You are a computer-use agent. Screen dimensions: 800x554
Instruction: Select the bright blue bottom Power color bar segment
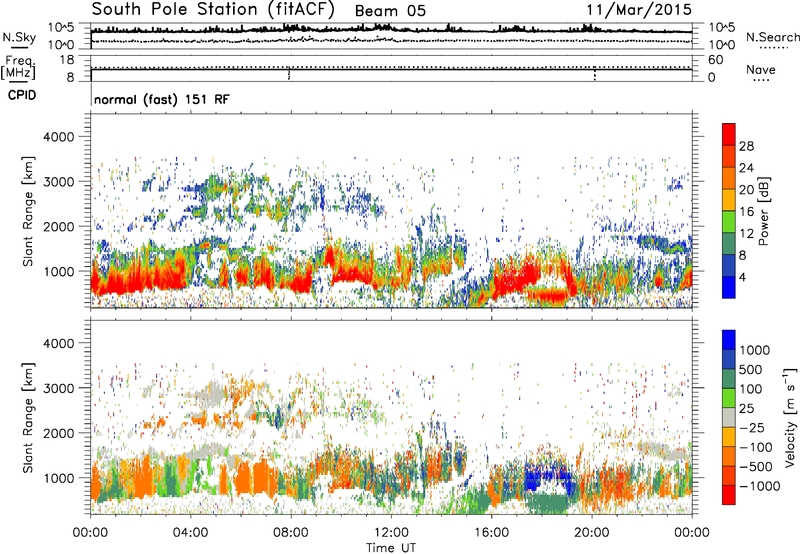(729, 288)
